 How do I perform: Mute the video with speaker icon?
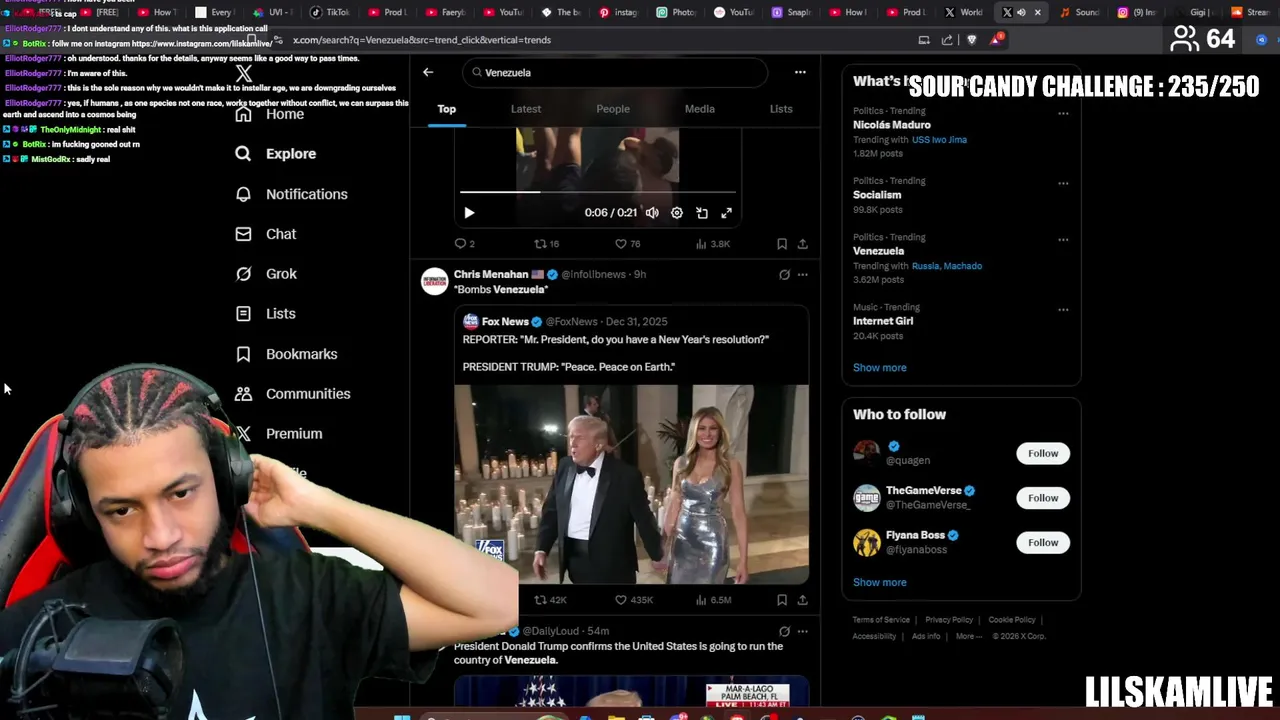652,213
